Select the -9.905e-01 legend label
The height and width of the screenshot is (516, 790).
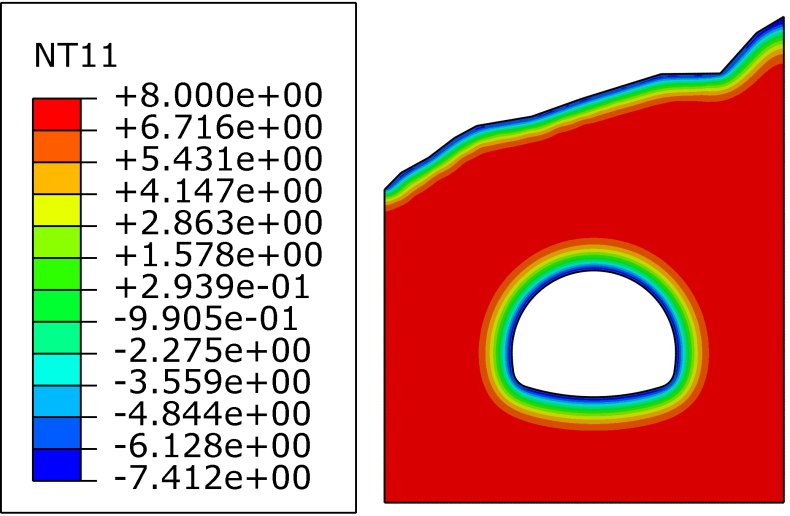(206, 318)
